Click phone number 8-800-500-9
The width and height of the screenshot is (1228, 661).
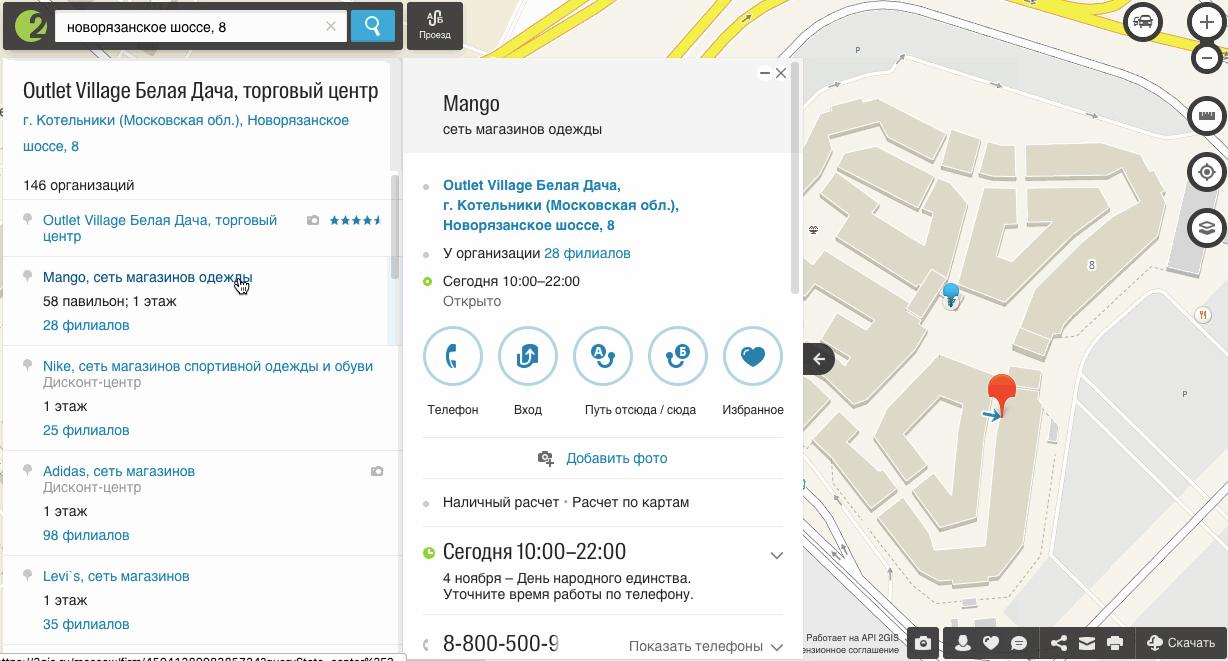tap(500, 644)
